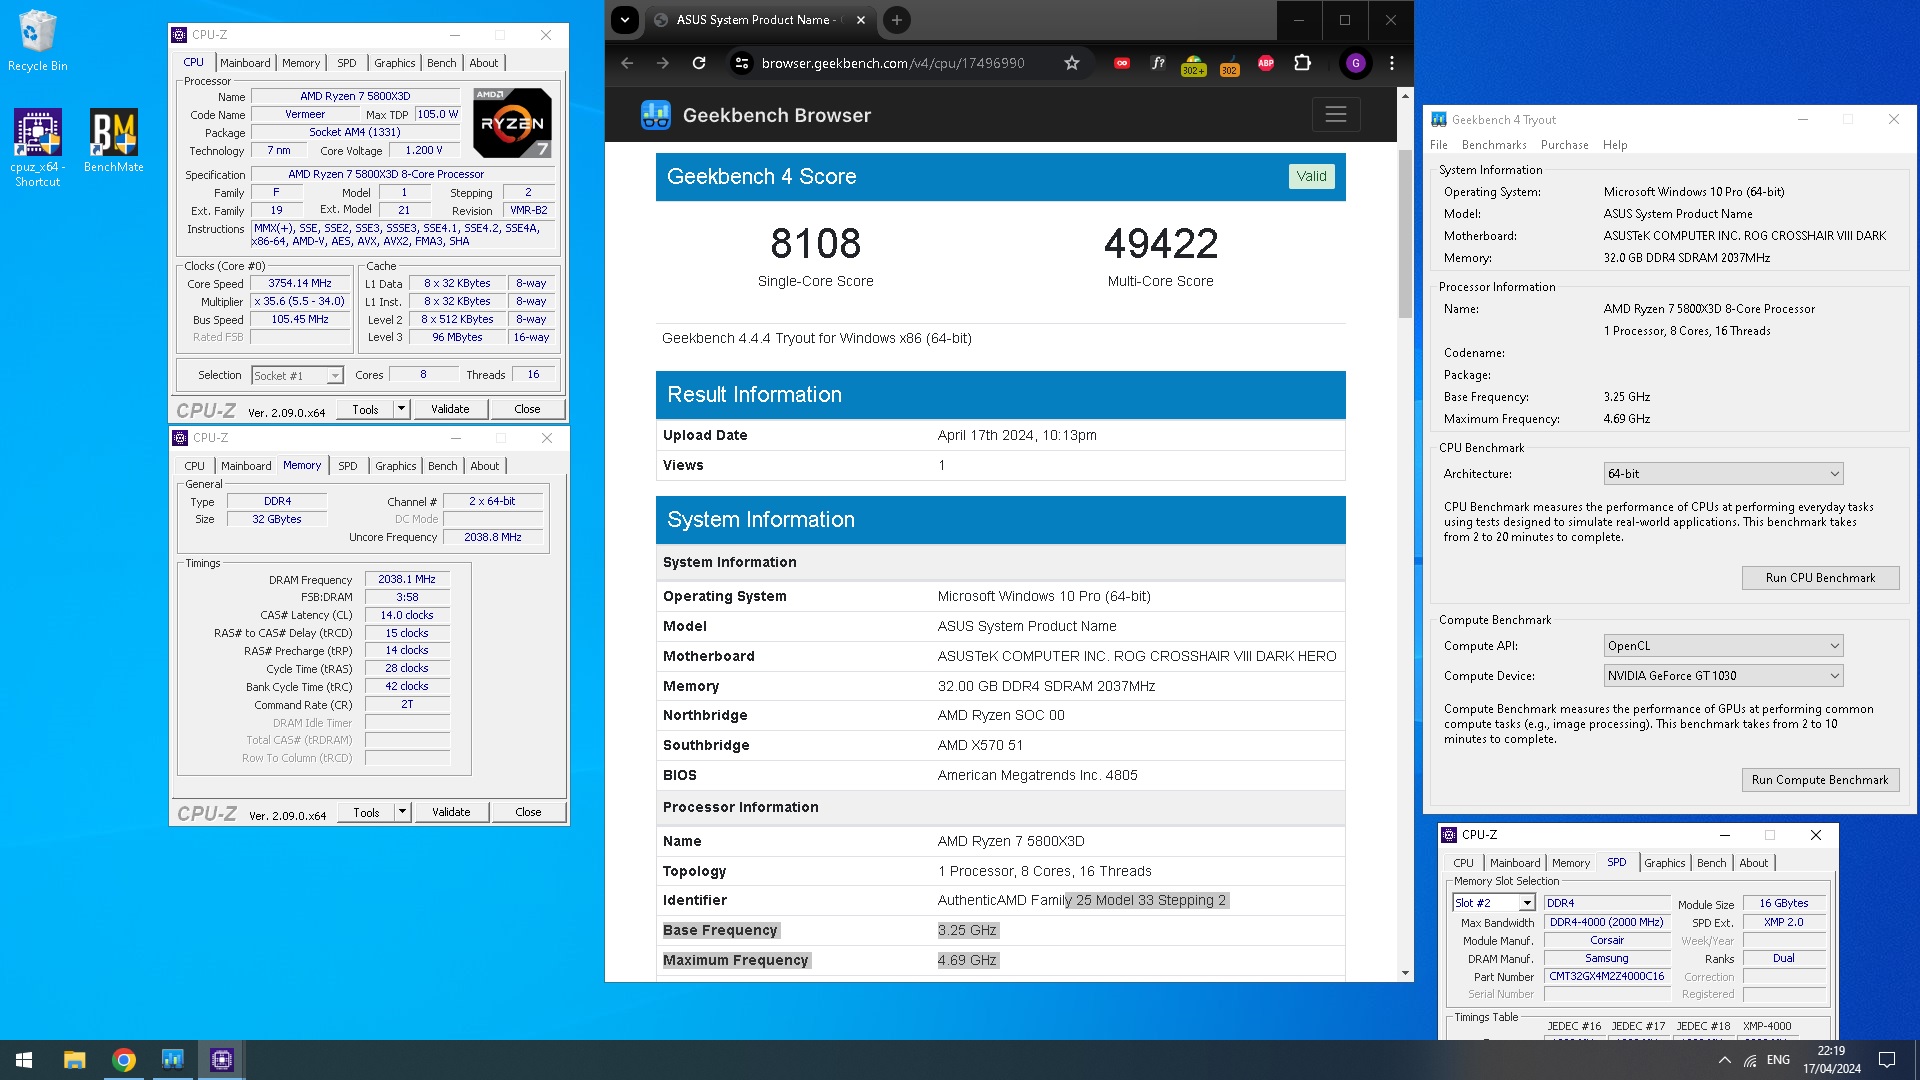Open a new browser tab

pyautogui.click(x=897, y=20)
